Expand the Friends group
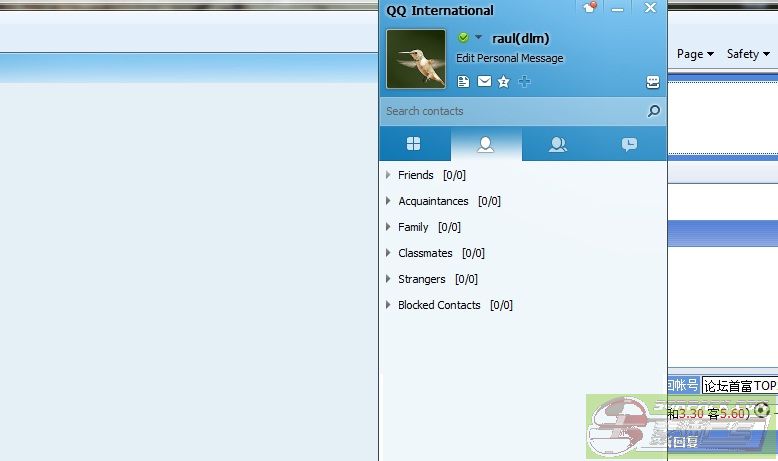Screen dimensions: 778x461 (x=388, y=175)
